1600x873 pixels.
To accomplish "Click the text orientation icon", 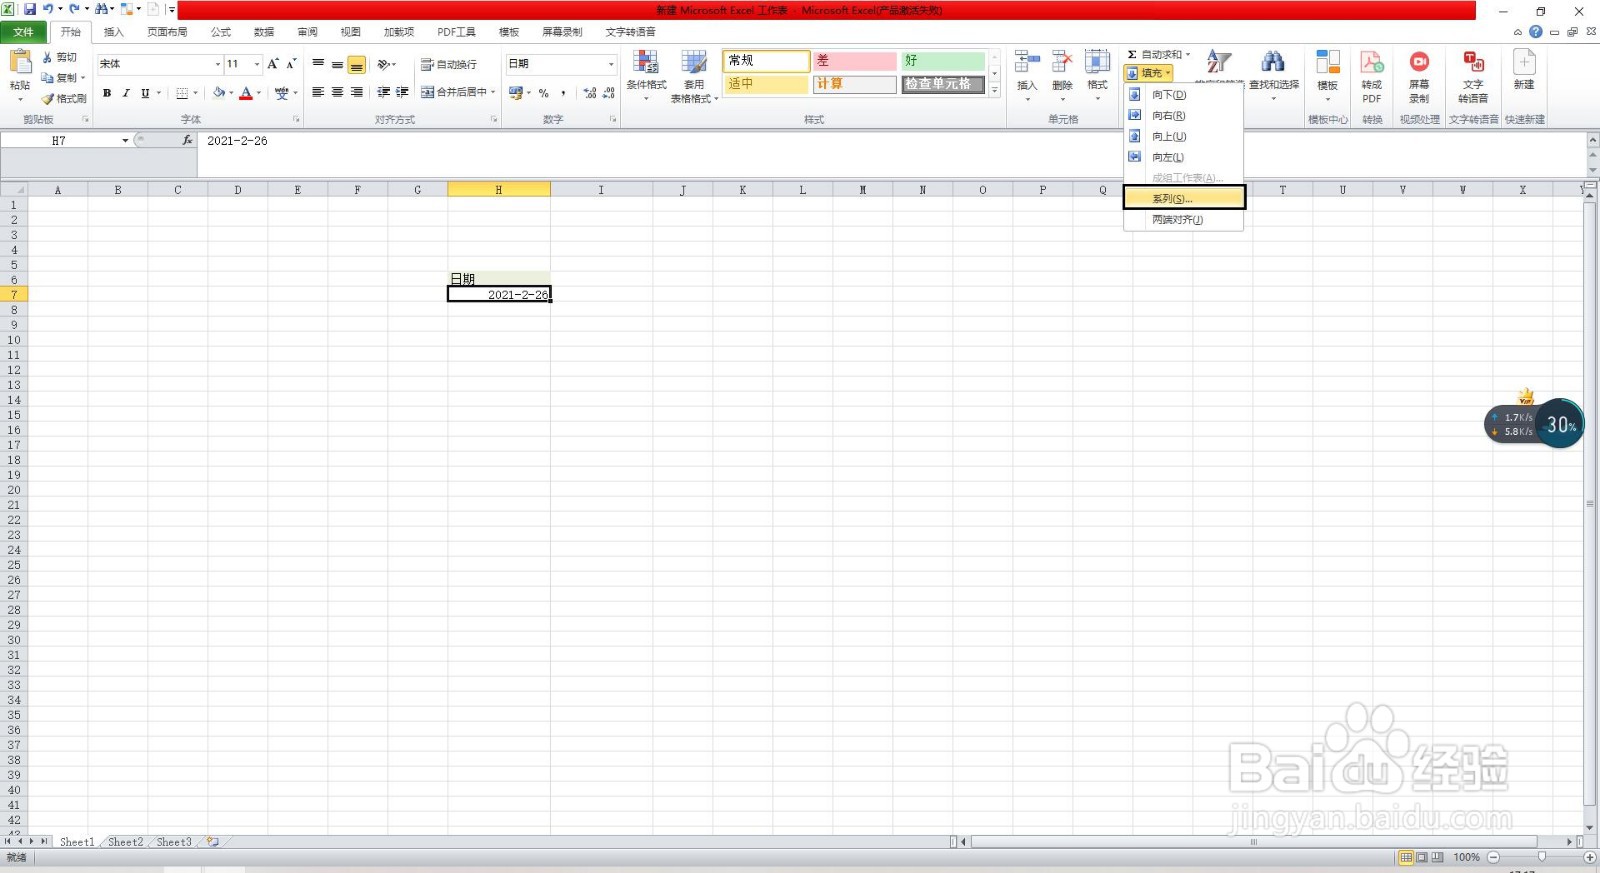I will pyautogui.click(x=384, y=64).
